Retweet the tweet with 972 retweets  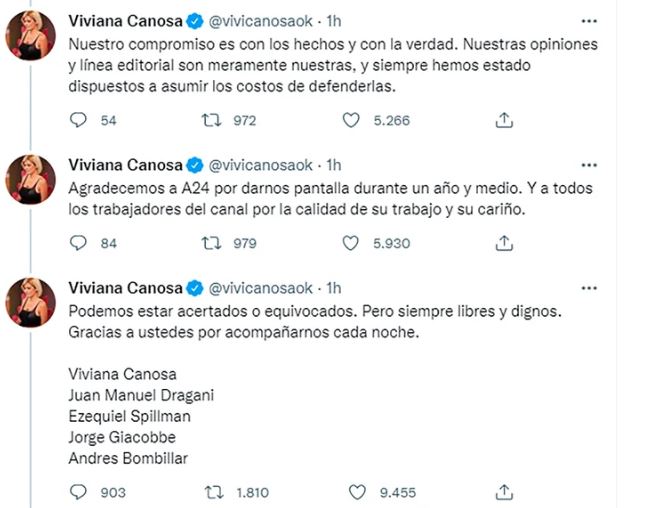coord(211,120)
